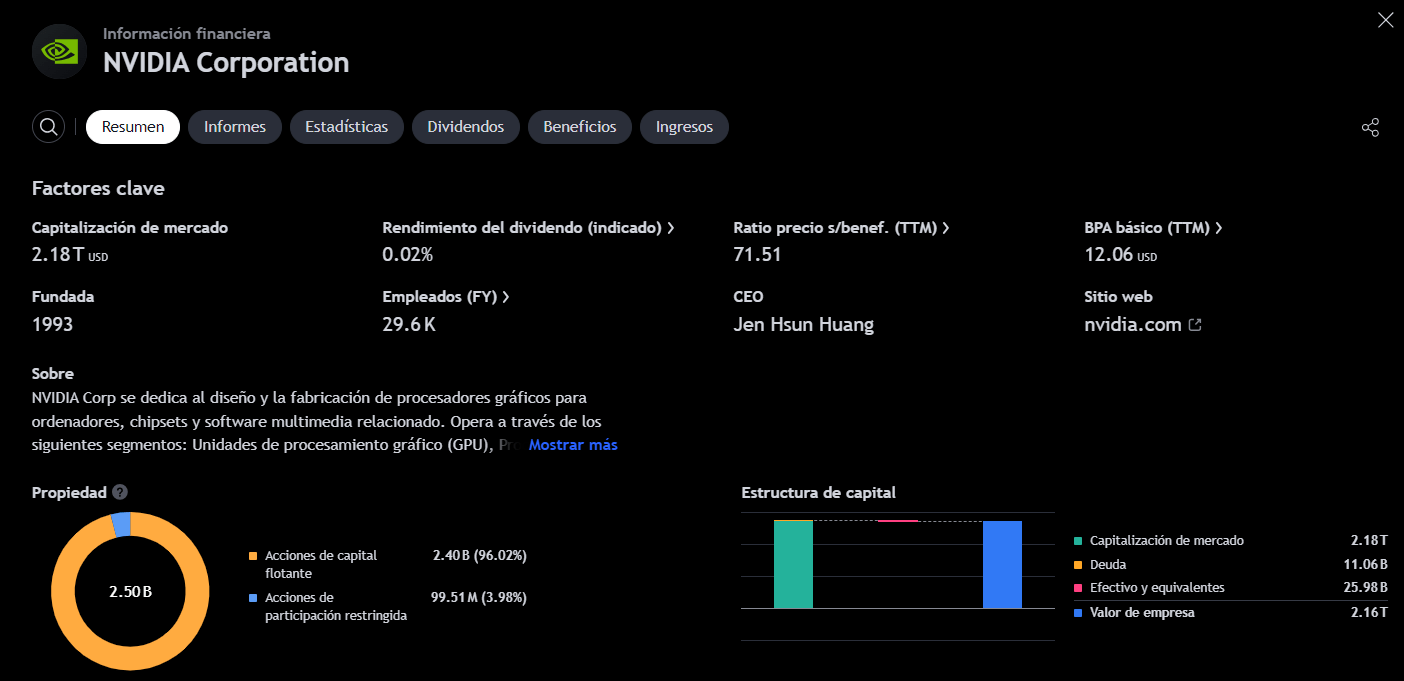Click the share icon at top right

click(x=1370, y=127)
